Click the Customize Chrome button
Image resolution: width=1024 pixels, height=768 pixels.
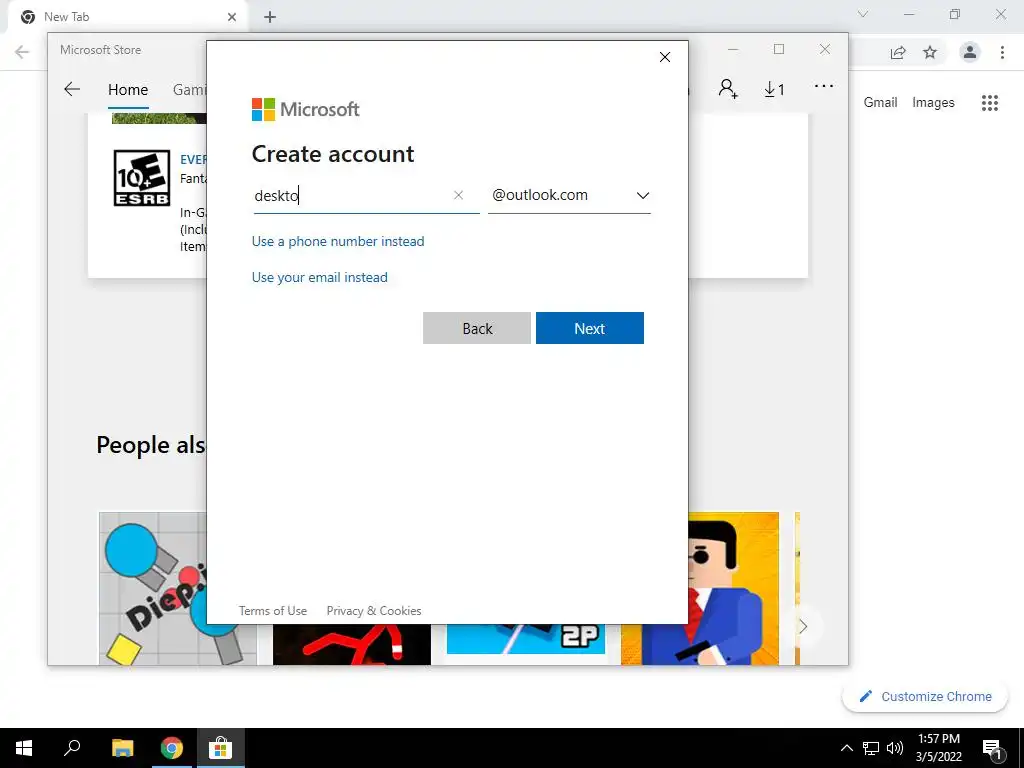pos(925,696)
